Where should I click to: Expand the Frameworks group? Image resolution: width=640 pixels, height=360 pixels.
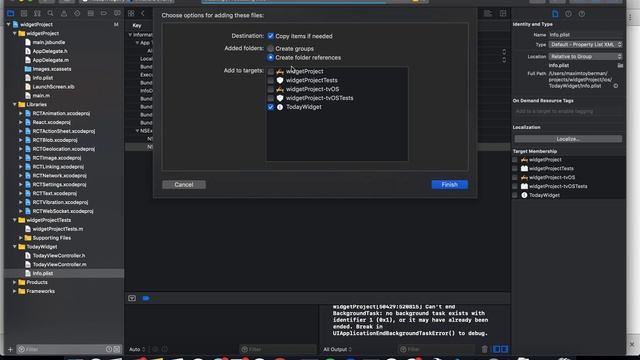pyautogui.click(x=15, y=291)
